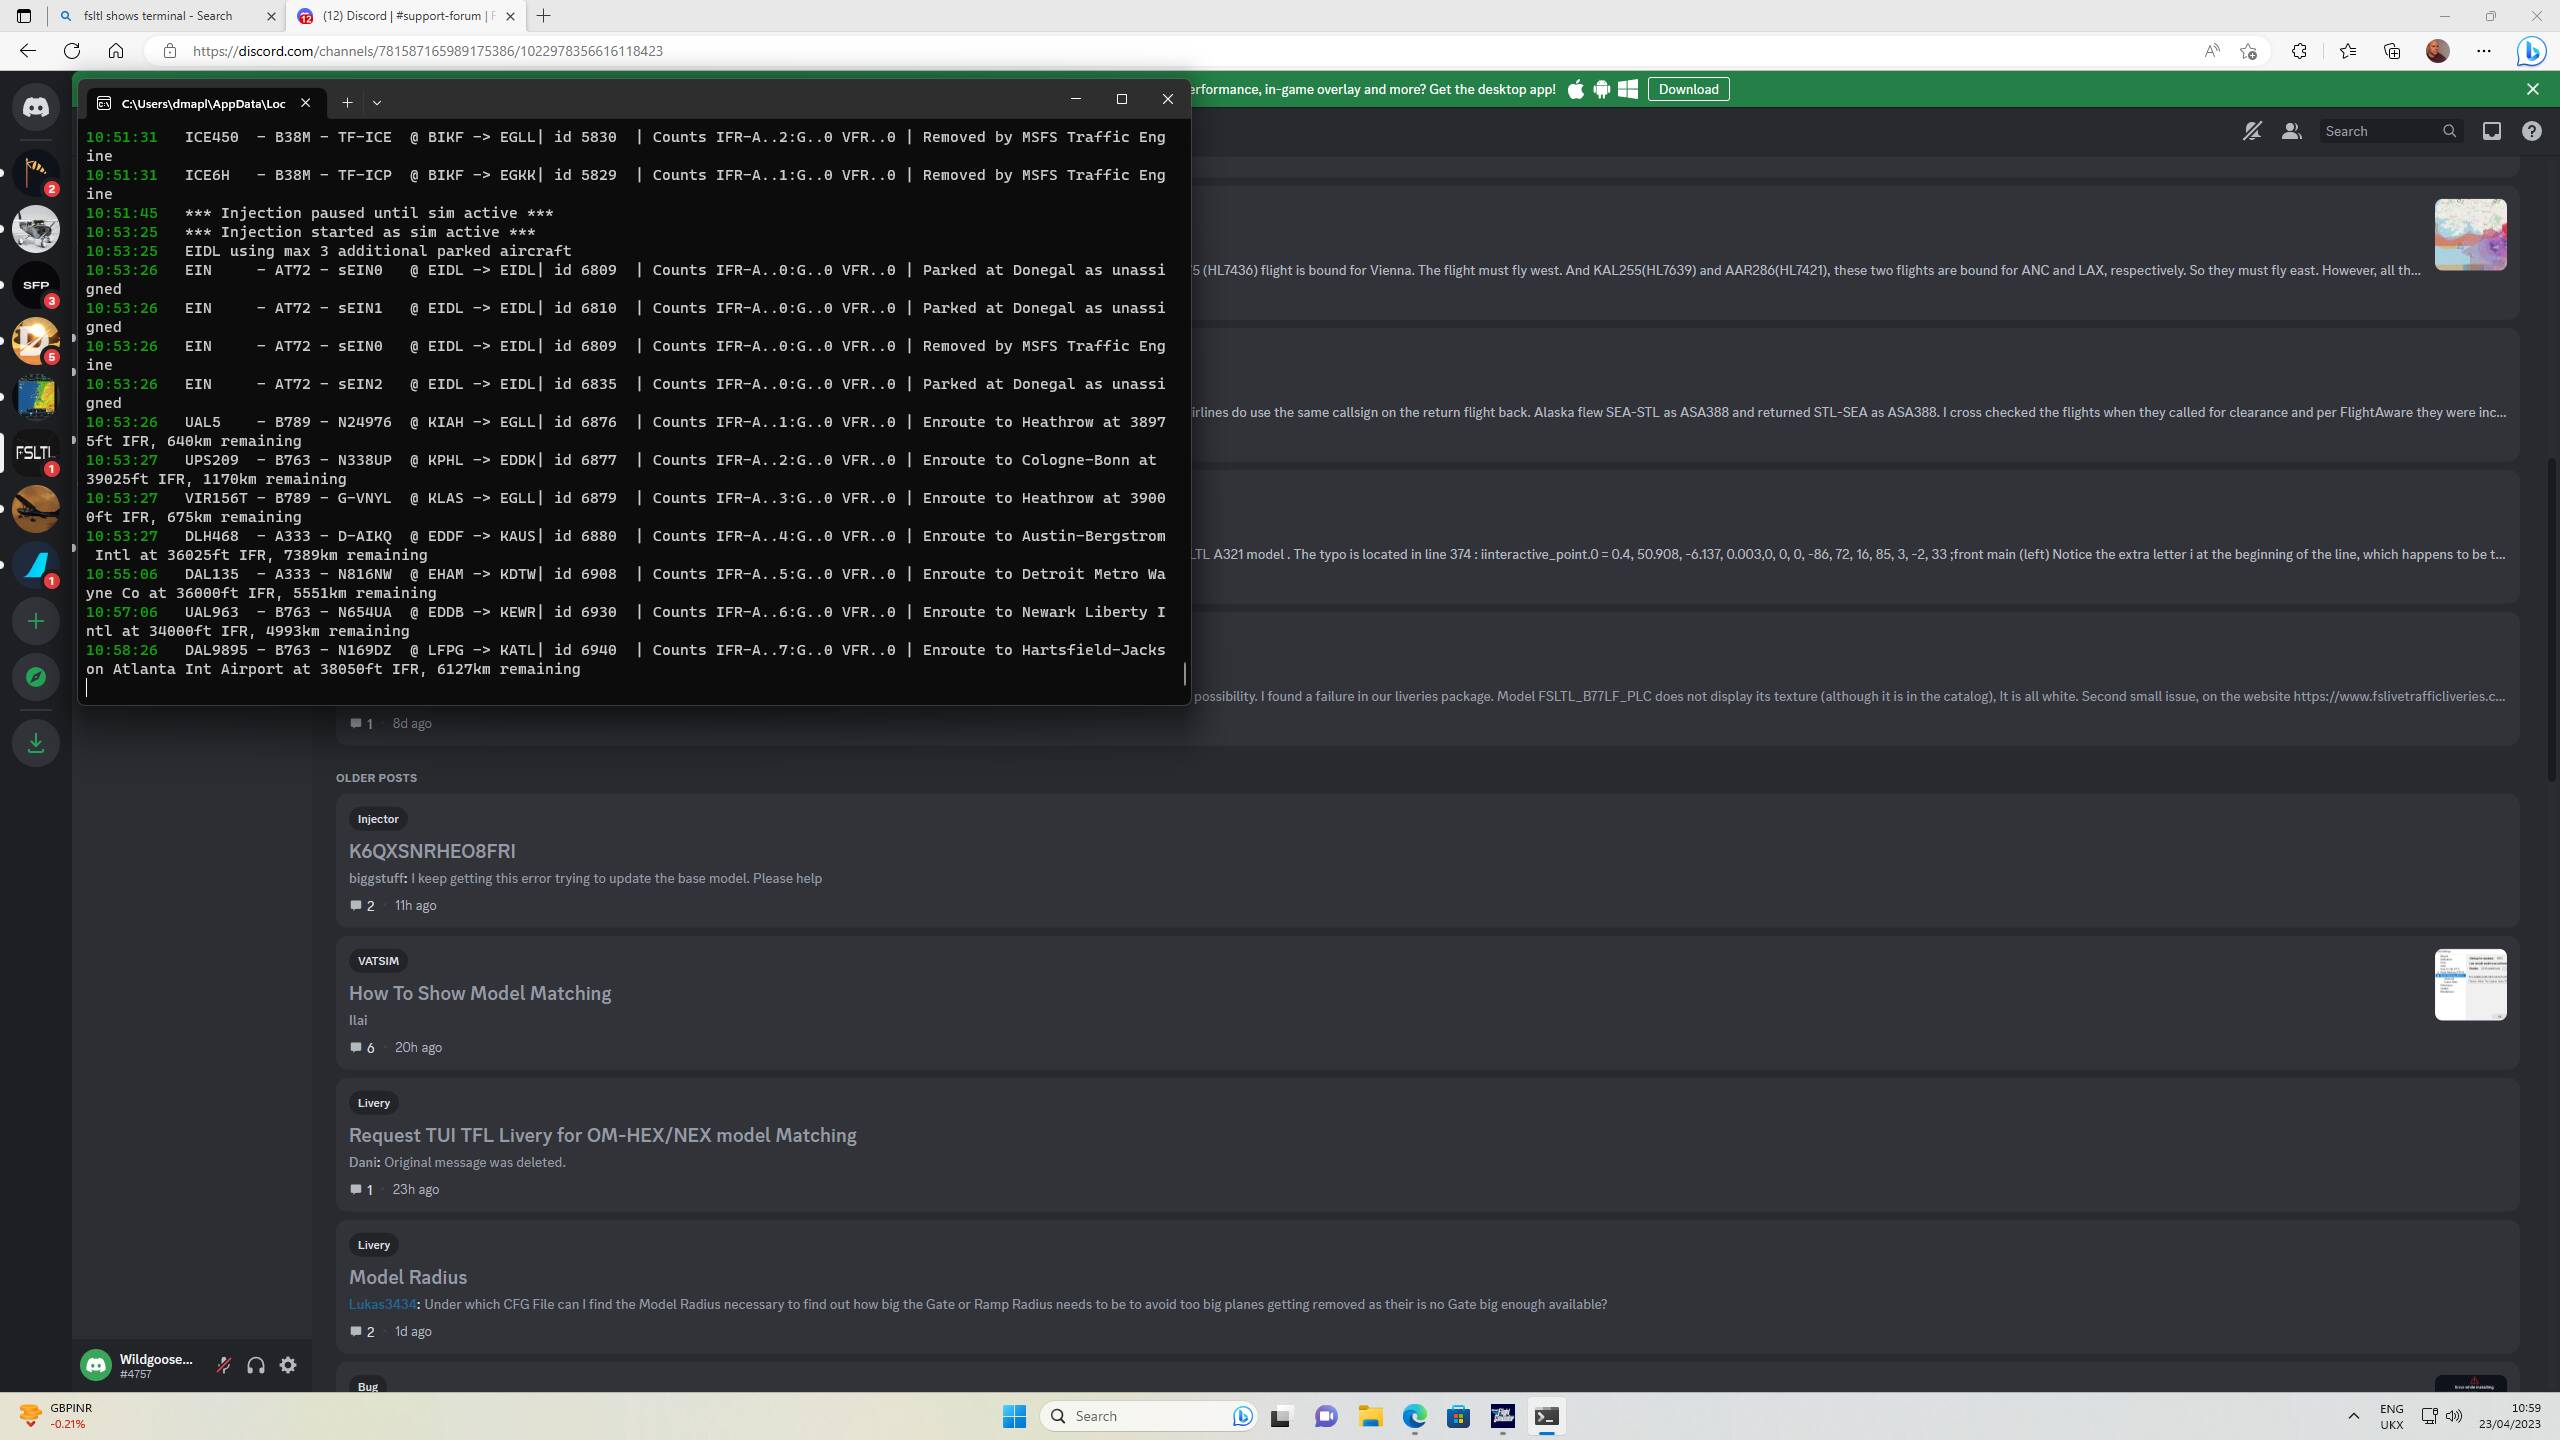The height and width of the screenshot is (1440, 2560).
Task: Open How To Show Model Matching post
Action: 480,993
